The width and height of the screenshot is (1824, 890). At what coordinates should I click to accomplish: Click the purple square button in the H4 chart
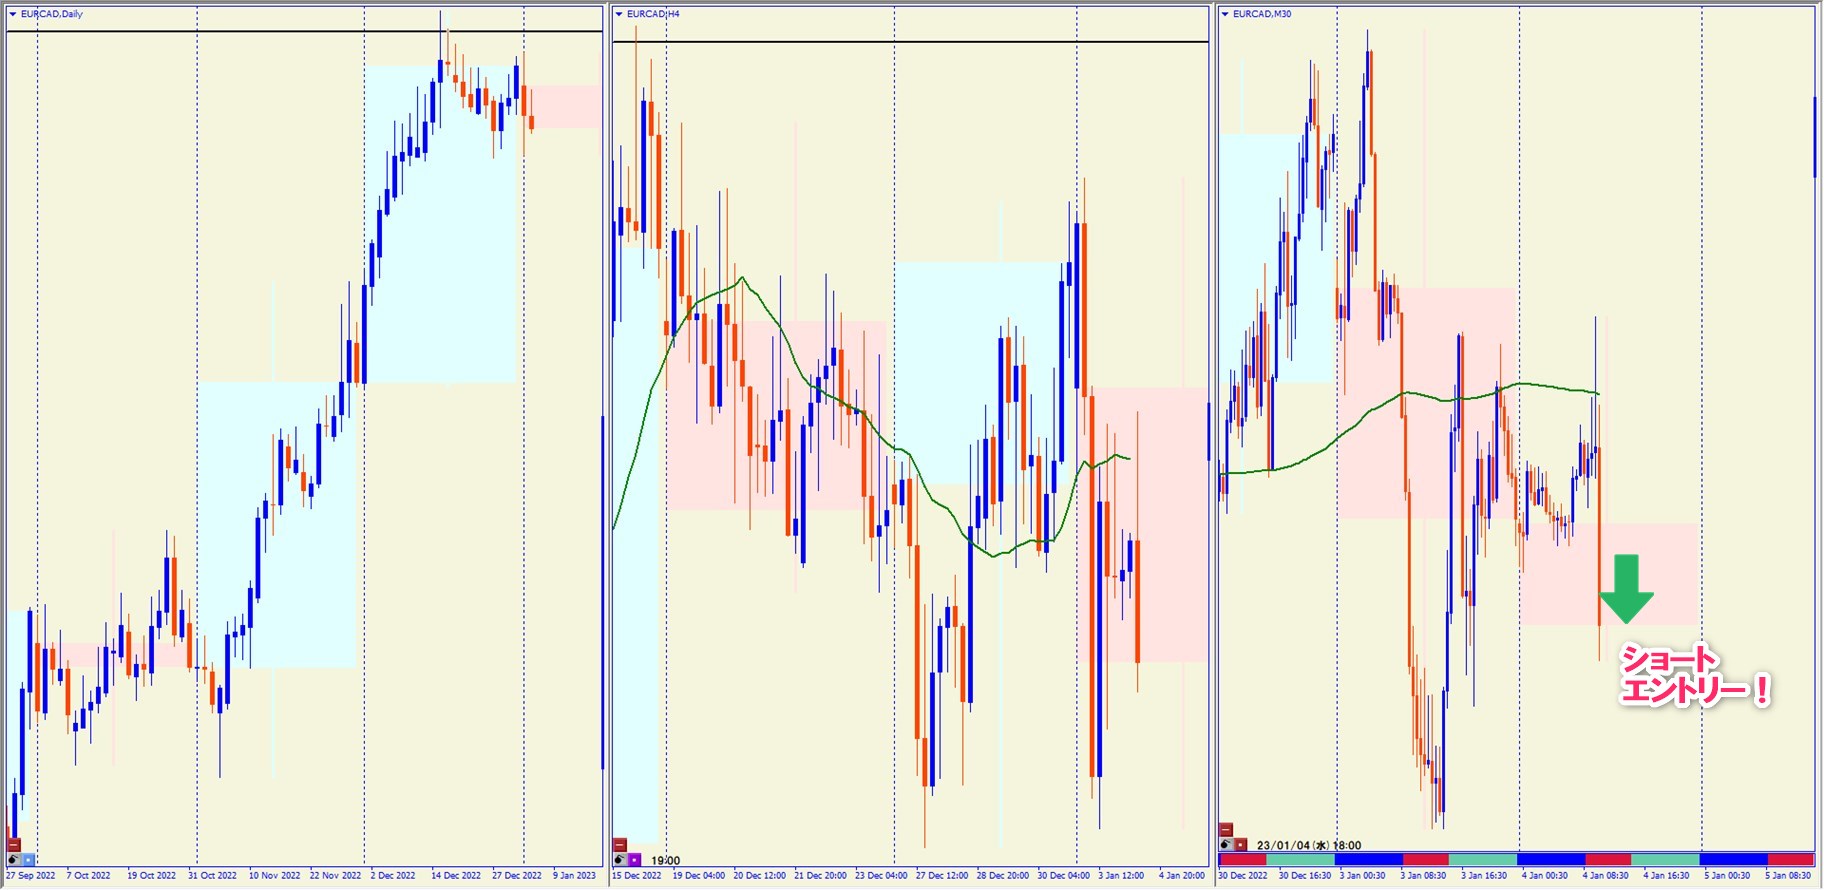[634, 859]
